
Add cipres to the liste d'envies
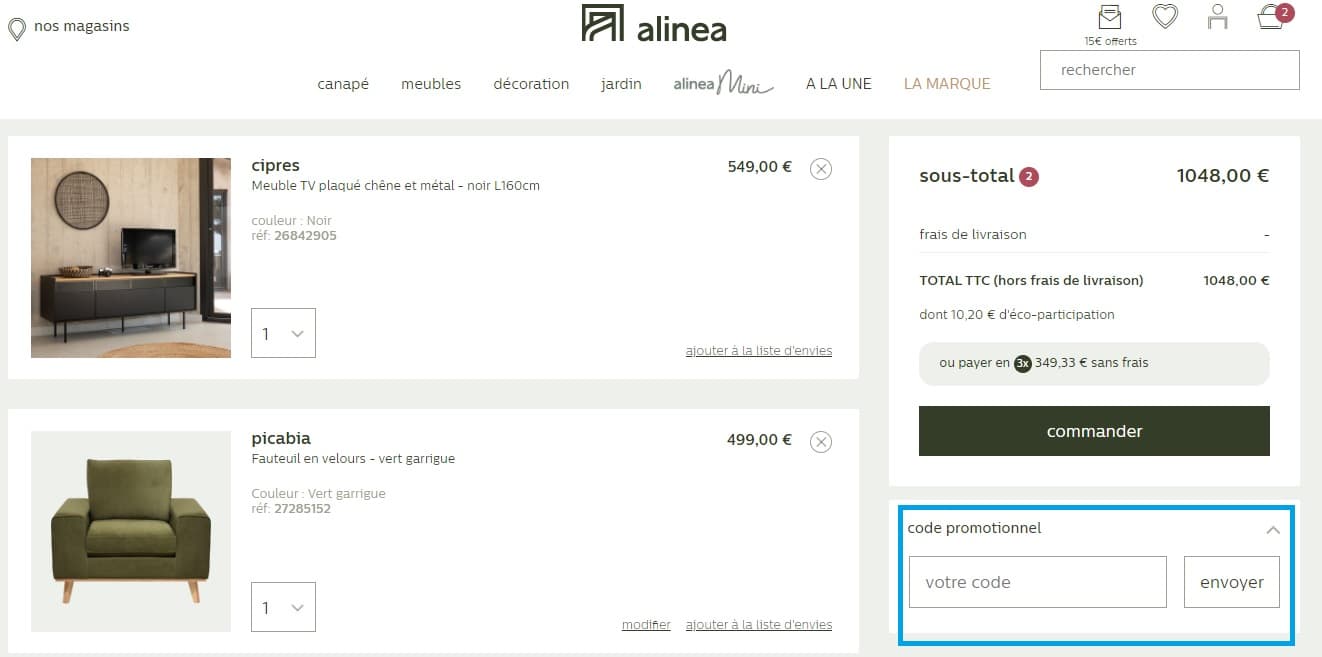point(758,350)
